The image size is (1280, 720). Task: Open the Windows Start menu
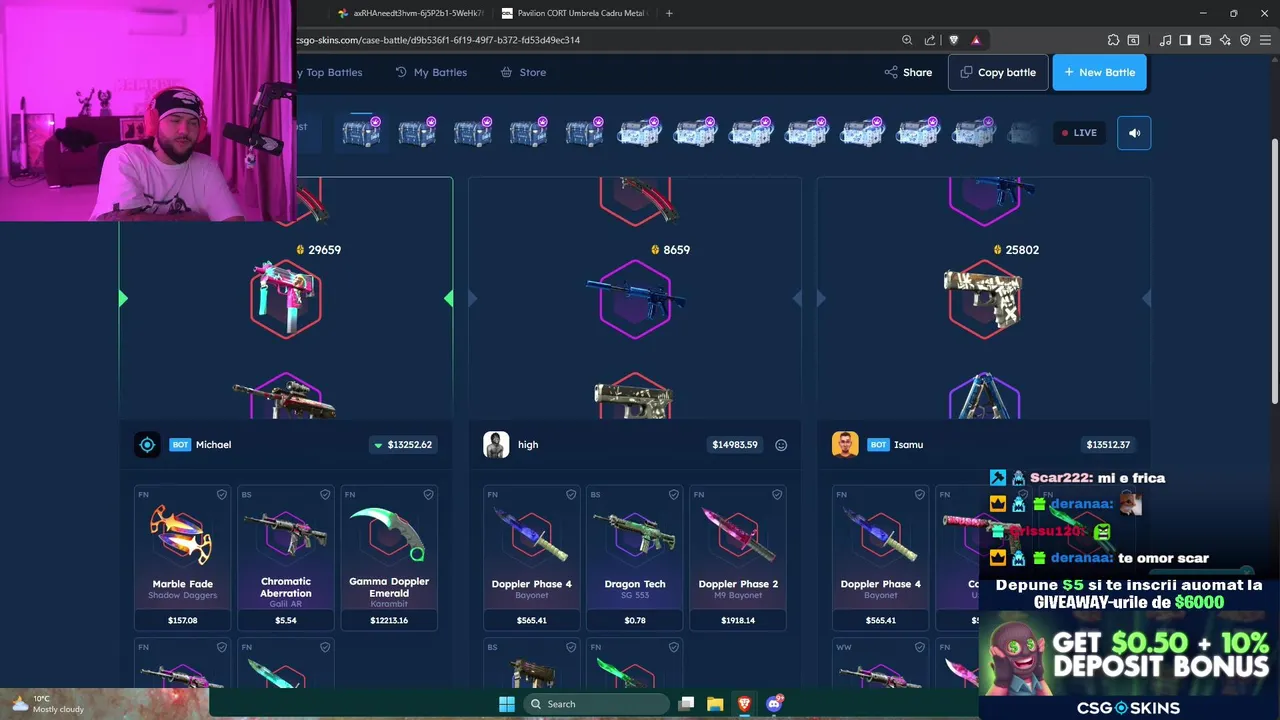coord(507,704)
